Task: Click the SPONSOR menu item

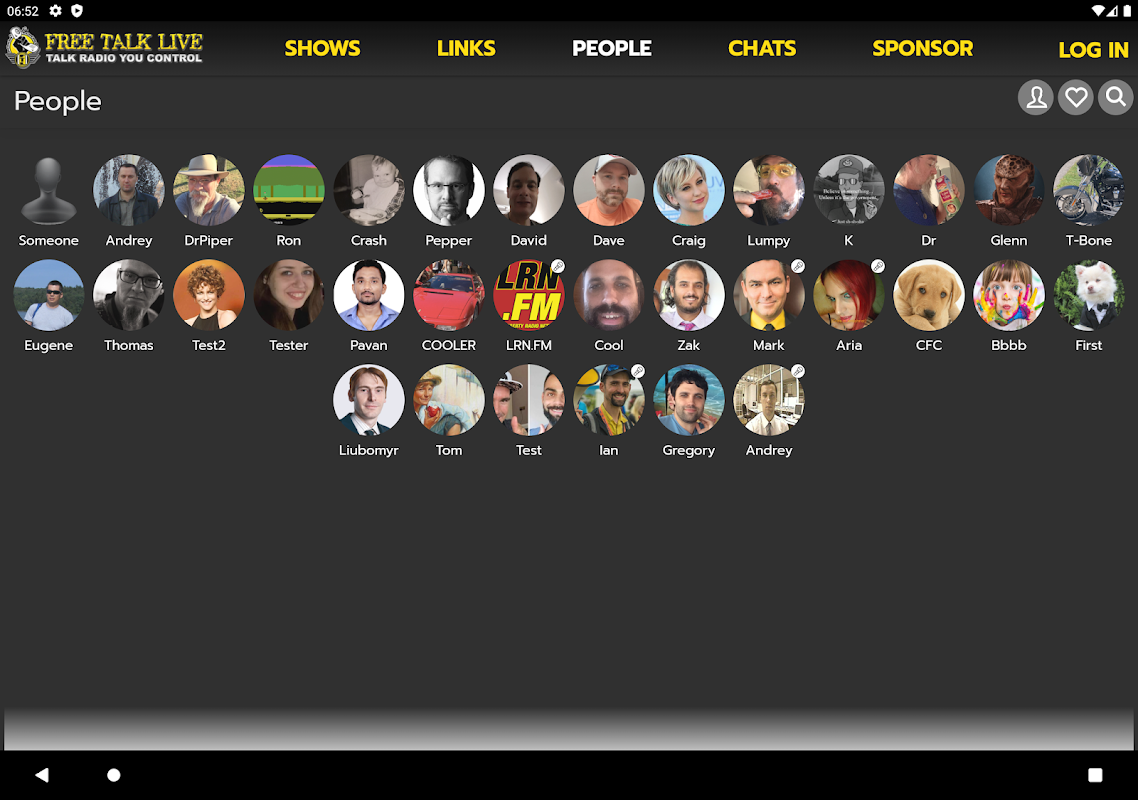Action: pyautogui.click(x=922, y=48)
